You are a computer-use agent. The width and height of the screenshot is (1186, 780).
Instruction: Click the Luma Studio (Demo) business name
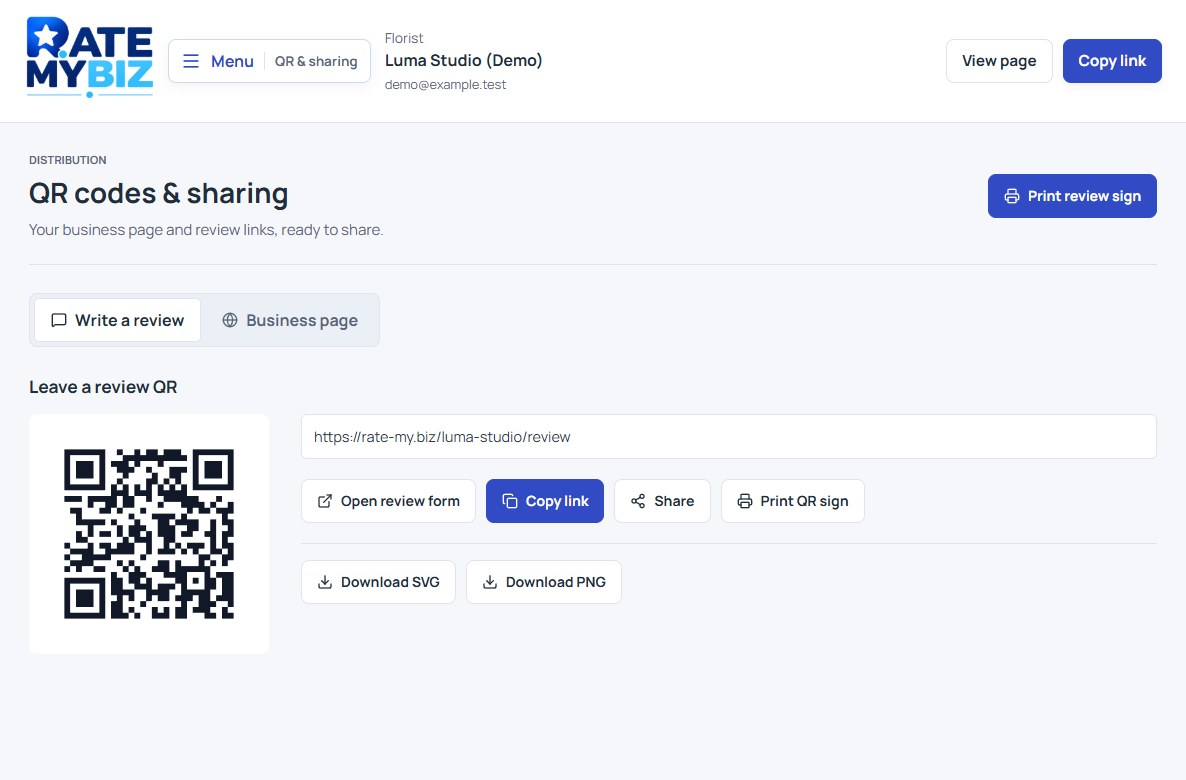(464, 61)
